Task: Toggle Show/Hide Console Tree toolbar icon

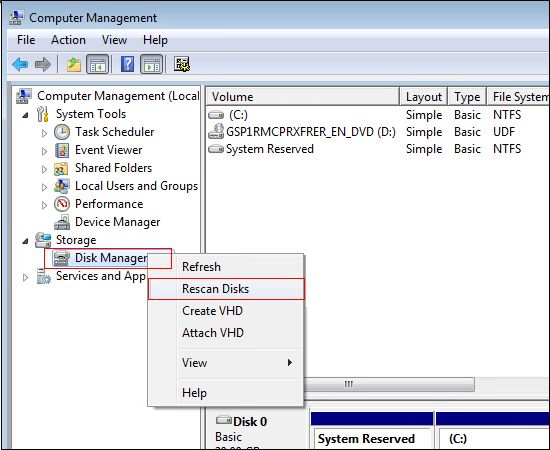Action: (x=98, y=65)
